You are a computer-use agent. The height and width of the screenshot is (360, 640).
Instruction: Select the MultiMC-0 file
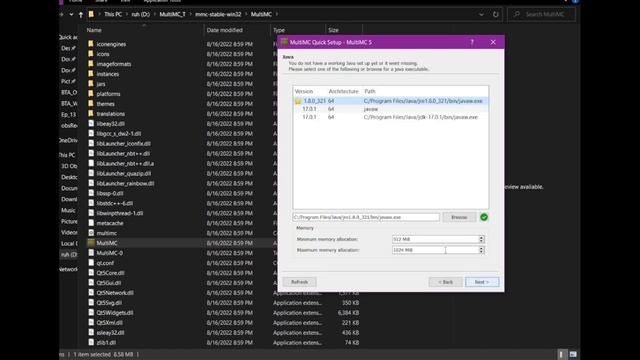coord(109,253)
